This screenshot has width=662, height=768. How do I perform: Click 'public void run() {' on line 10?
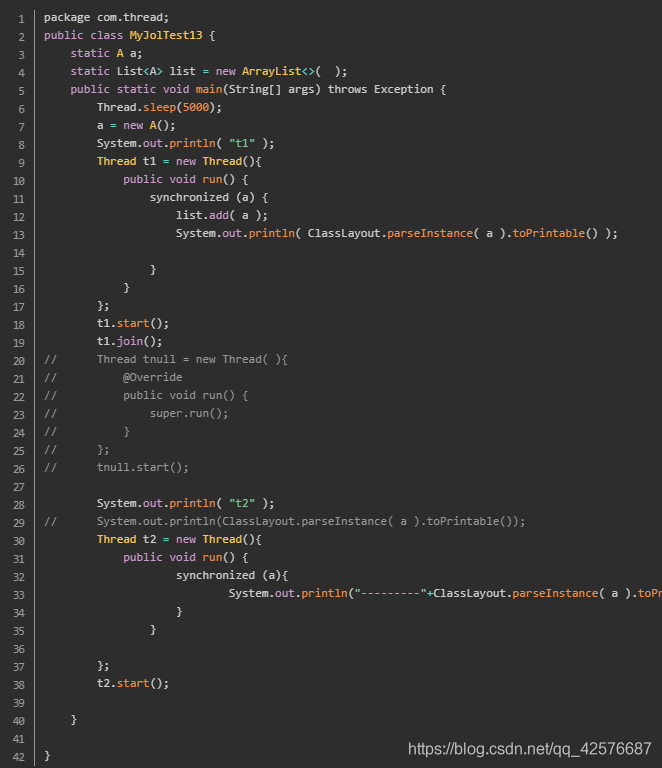tap(186, 179)
